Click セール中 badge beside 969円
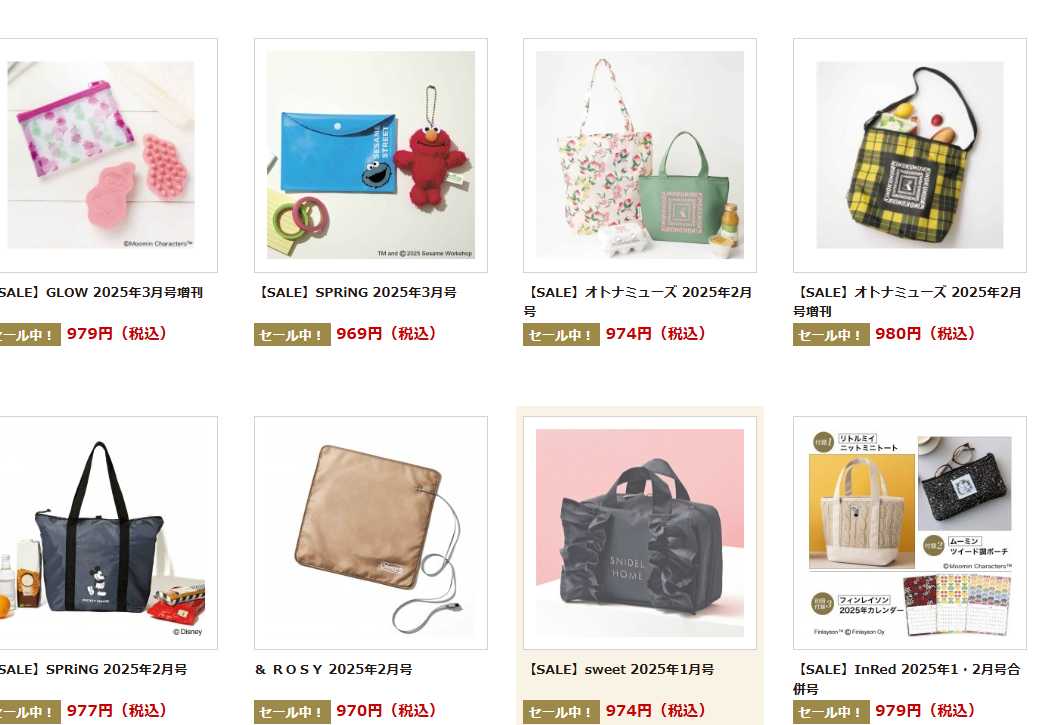The height and width of the screenshot is (725, 1043). [x=292, y=335]
